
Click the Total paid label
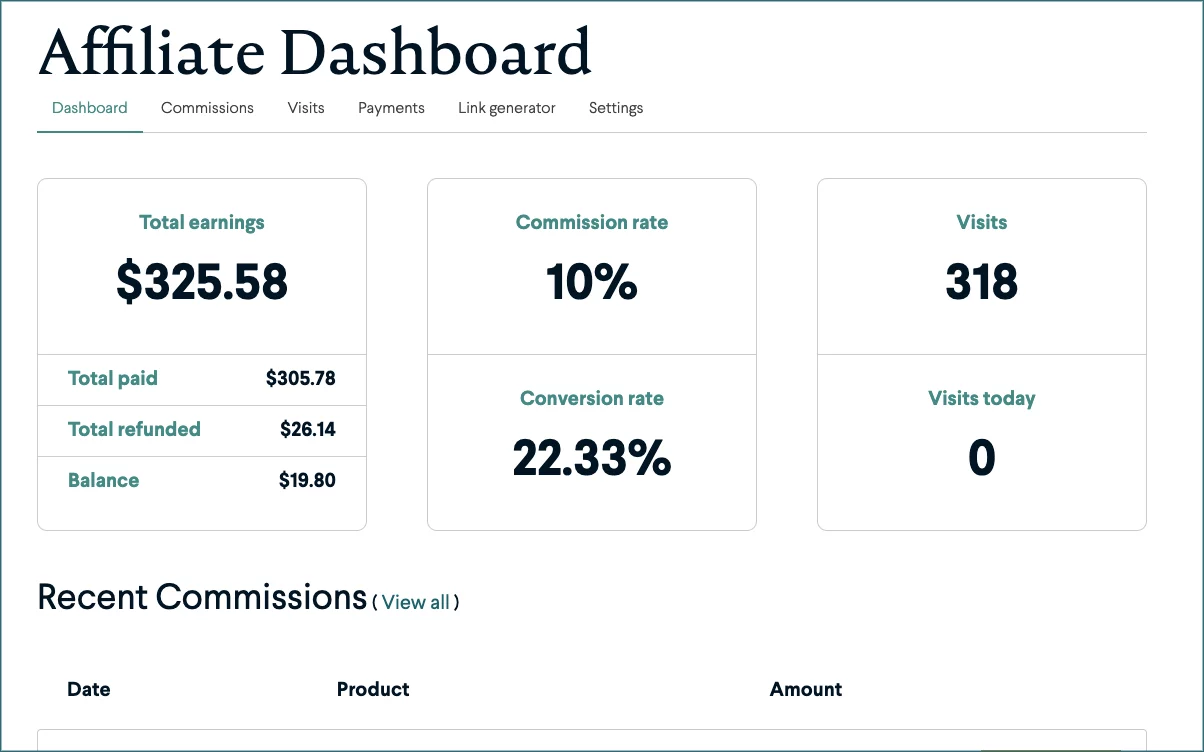point(113,378)
